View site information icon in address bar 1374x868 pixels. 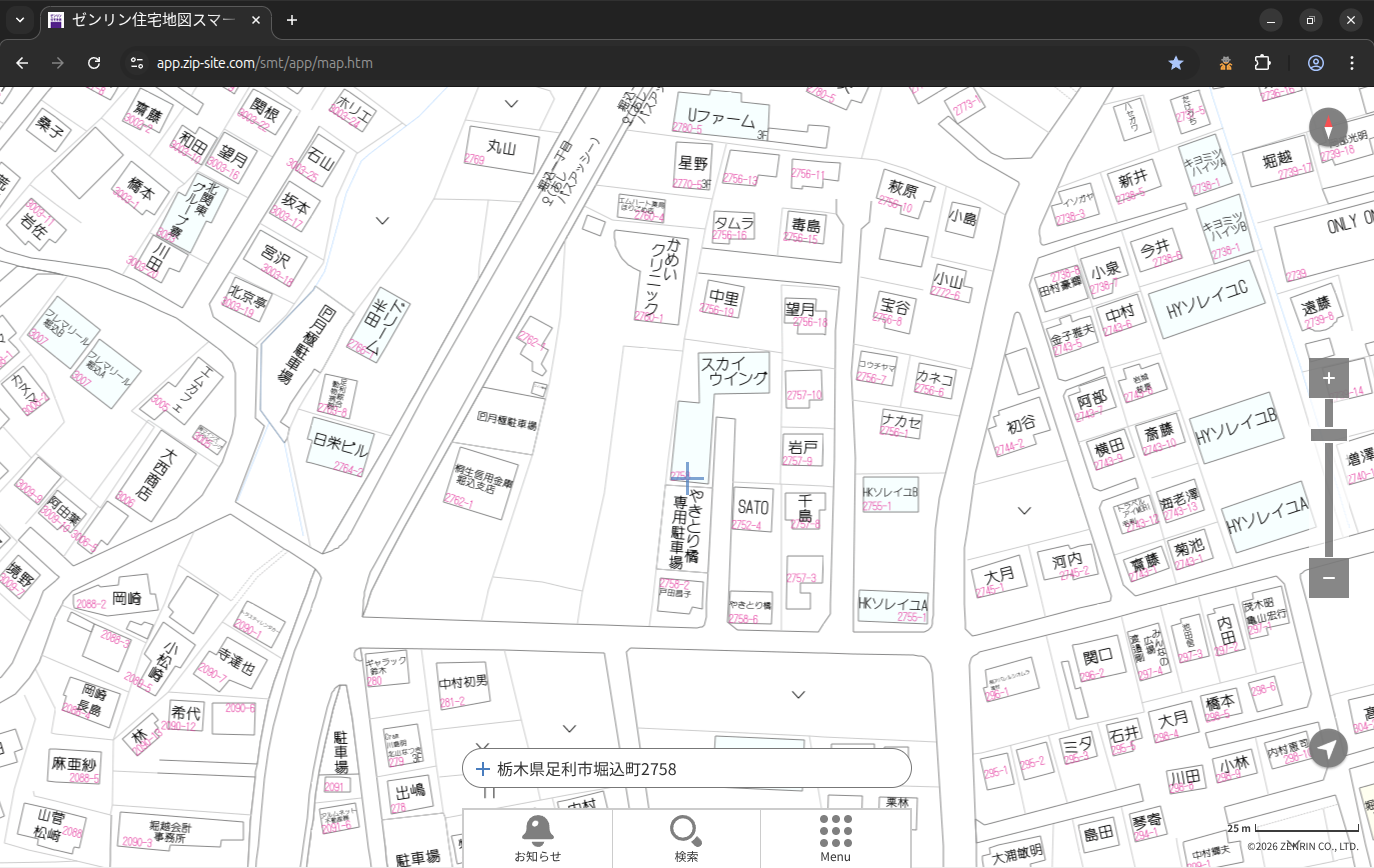137,63
